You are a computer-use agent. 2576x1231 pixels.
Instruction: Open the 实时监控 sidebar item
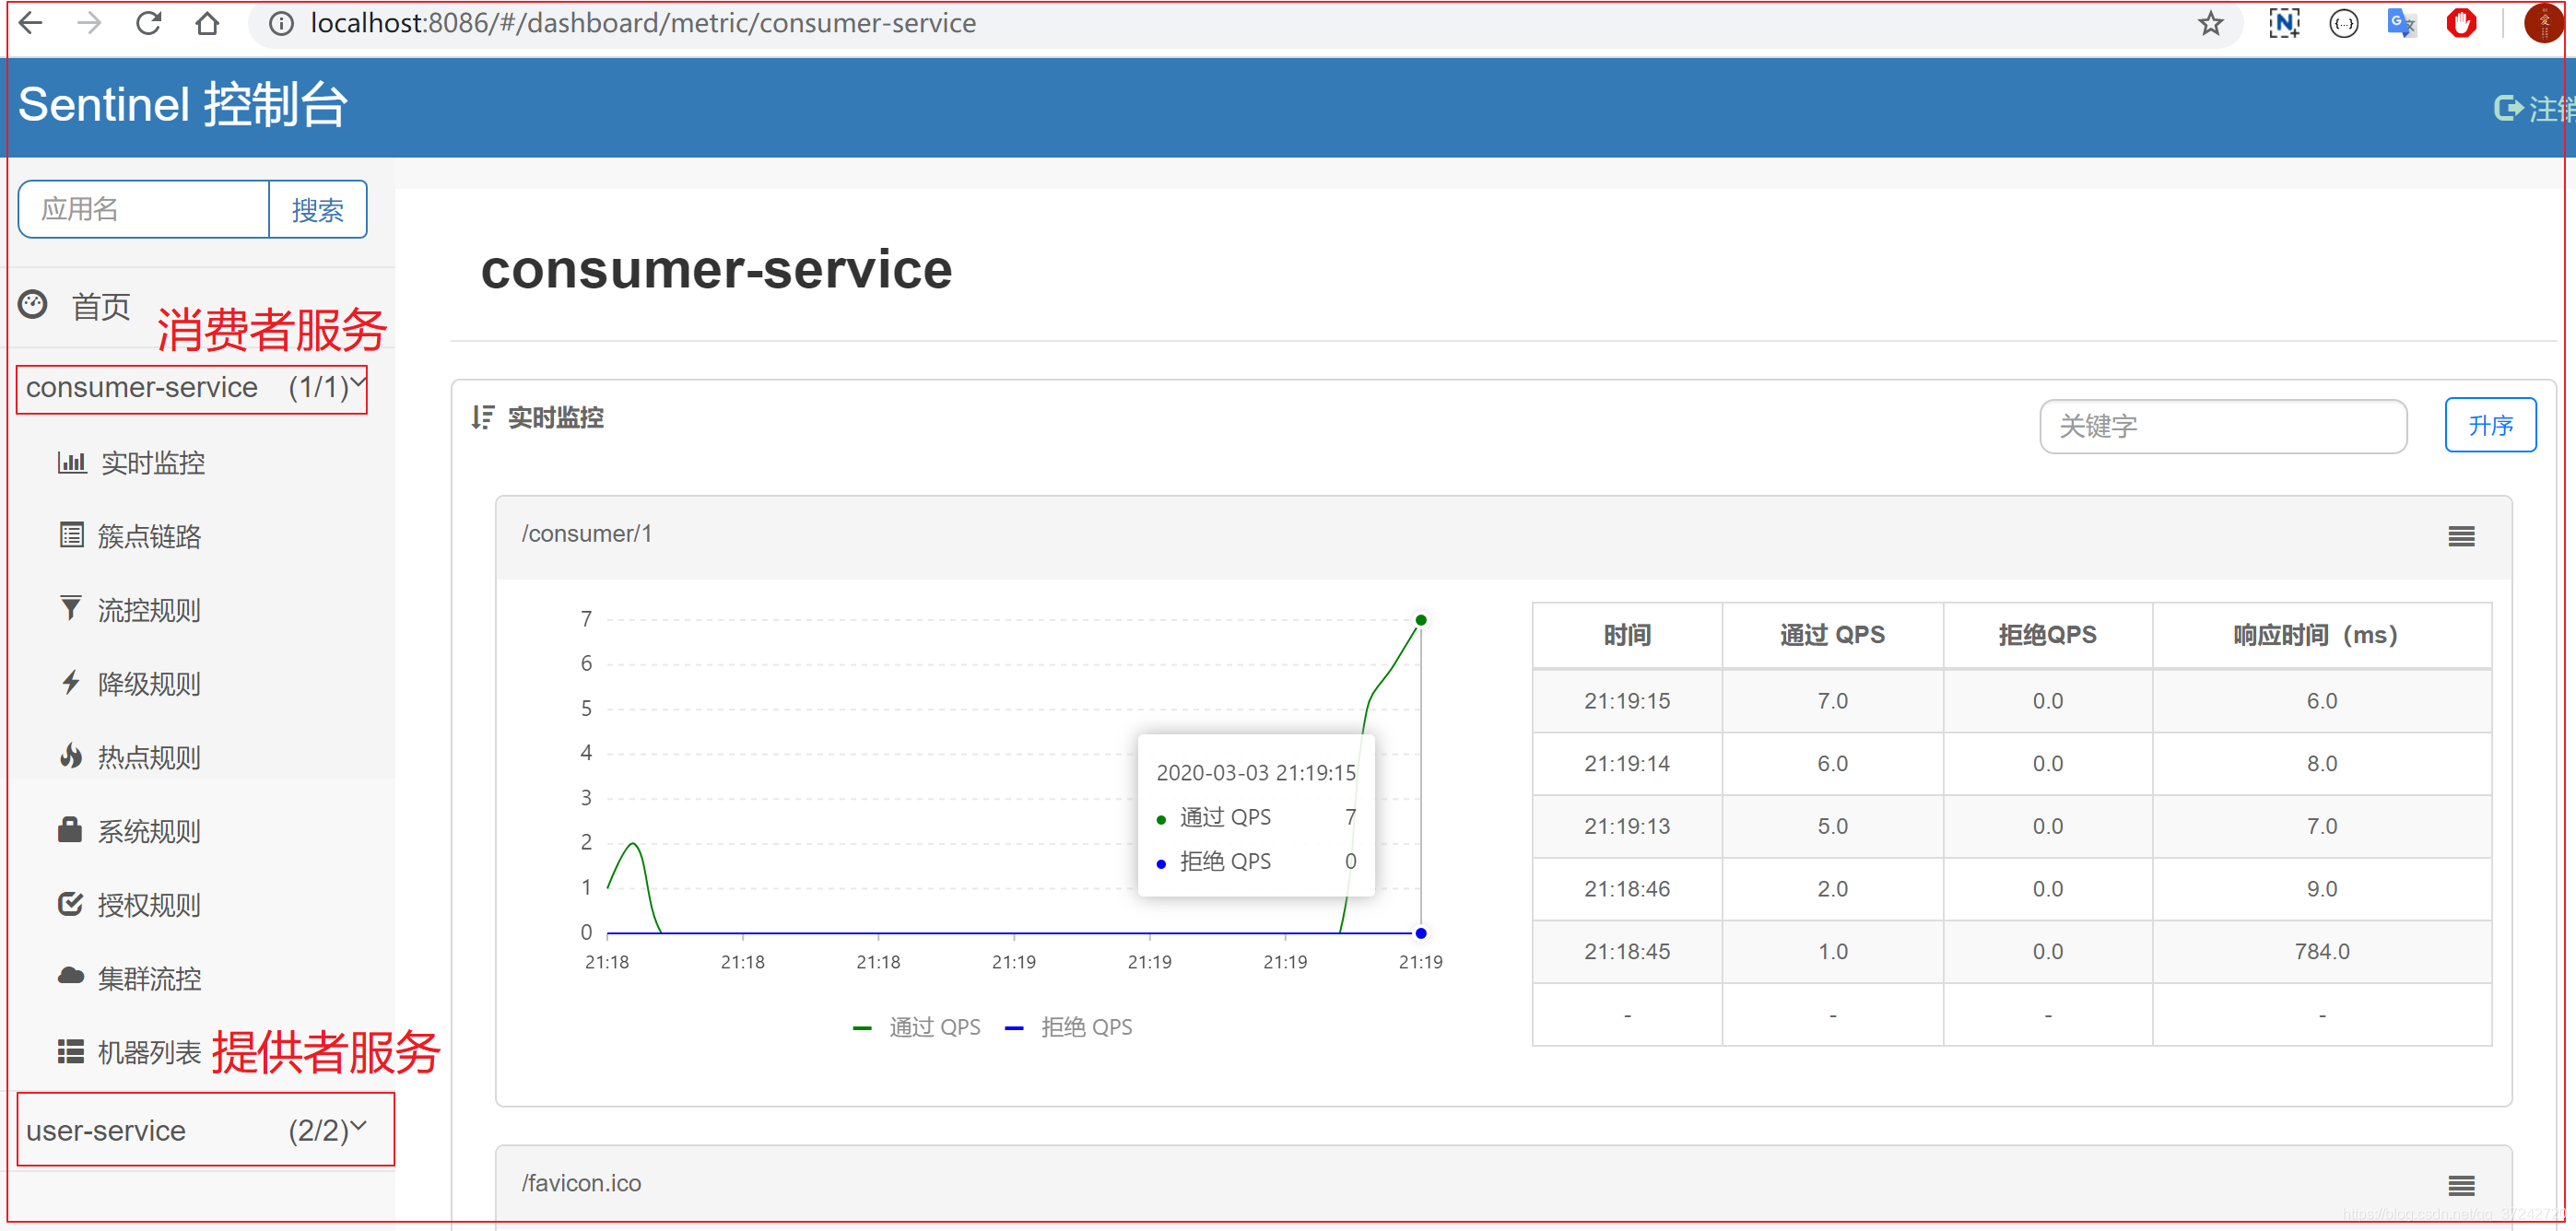coord(153,463)
